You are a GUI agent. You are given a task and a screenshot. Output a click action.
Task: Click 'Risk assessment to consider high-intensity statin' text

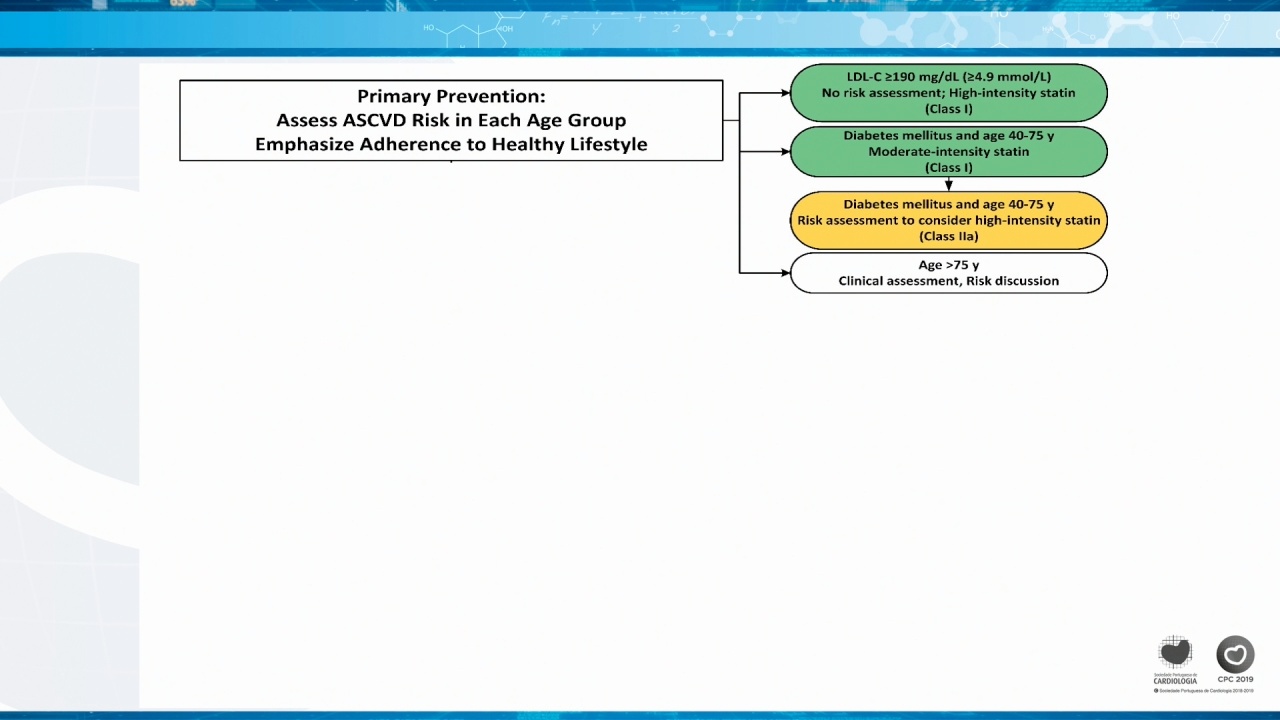tap(948, 220)
